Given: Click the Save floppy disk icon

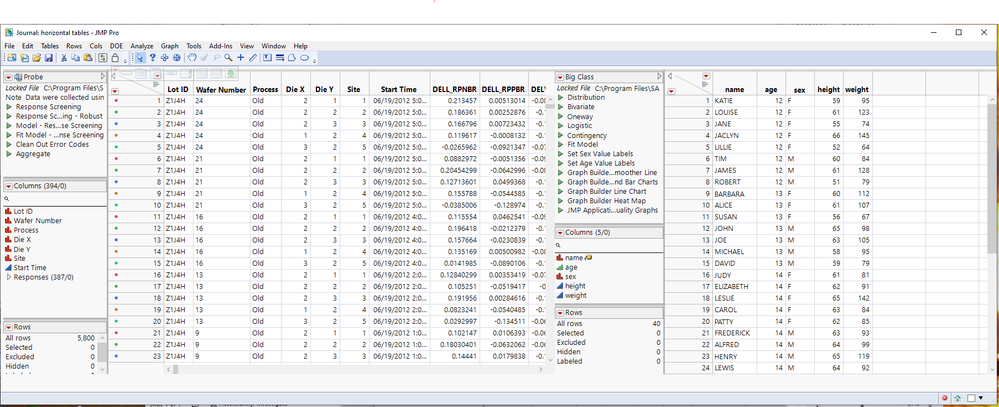Looking at the screenshot, I should pos(48,57).
